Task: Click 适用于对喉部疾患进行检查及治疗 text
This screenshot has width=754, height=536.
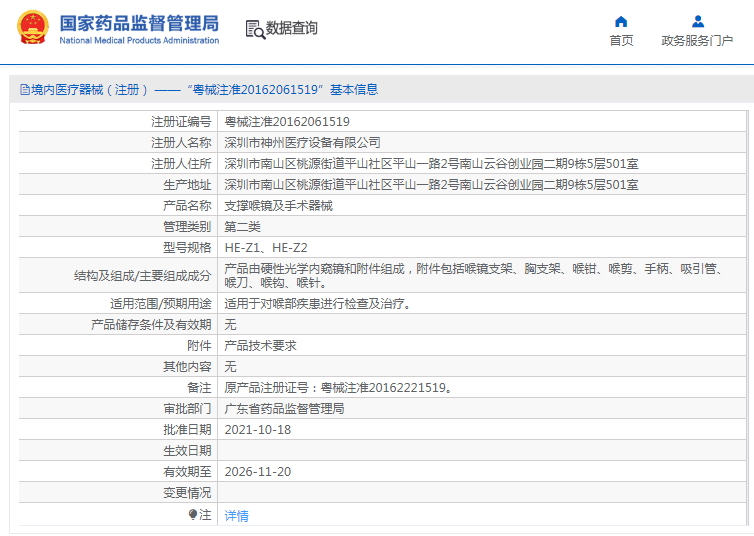Action: click(317, 304)
